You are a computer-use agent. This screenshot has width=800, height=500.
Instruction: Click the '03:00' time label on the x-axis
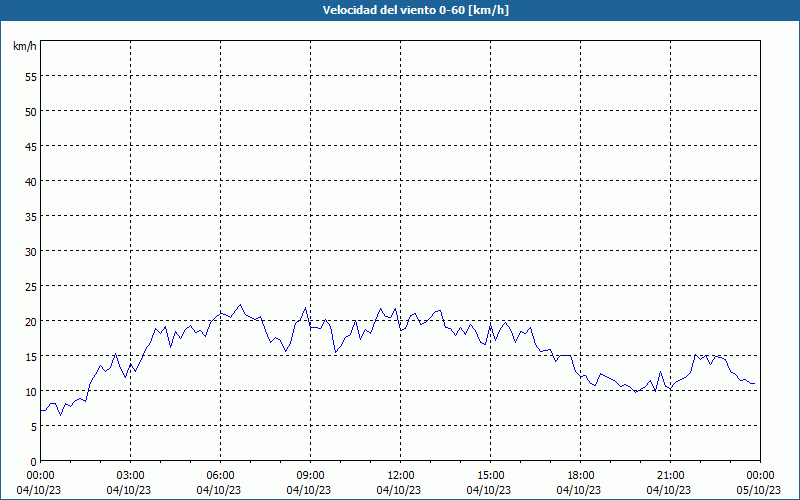[x=131, y=475]
